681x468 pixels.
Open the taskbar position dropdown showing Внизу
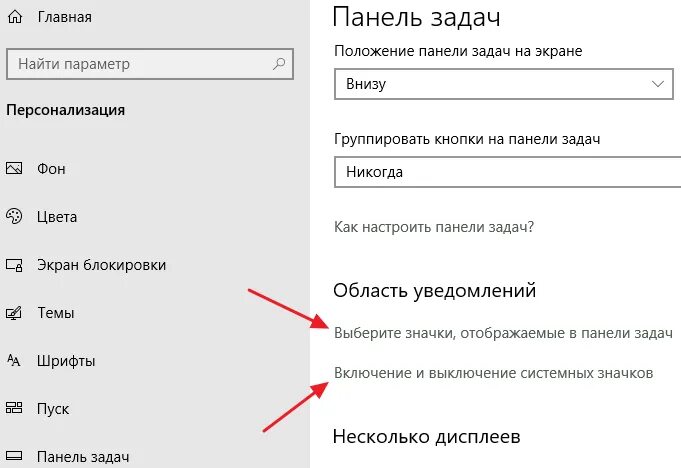tap(504, 84)
